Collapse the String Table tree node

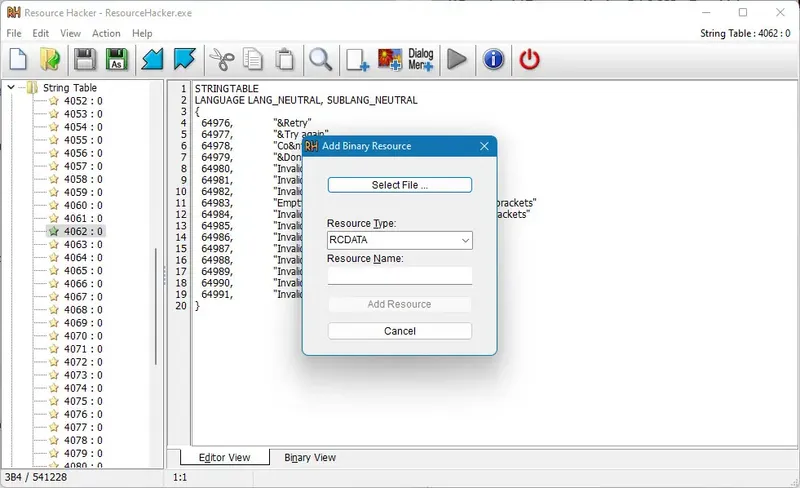pyautogui.click(x=11, y=88)
